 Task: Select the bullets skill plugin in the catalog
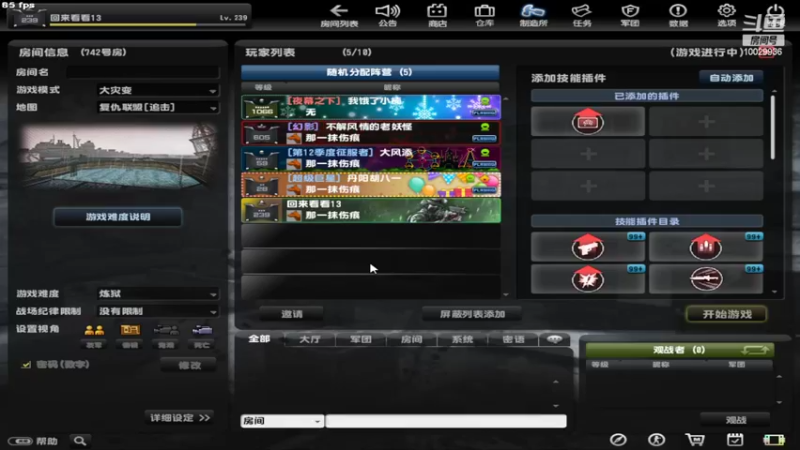tap(706, 247)
